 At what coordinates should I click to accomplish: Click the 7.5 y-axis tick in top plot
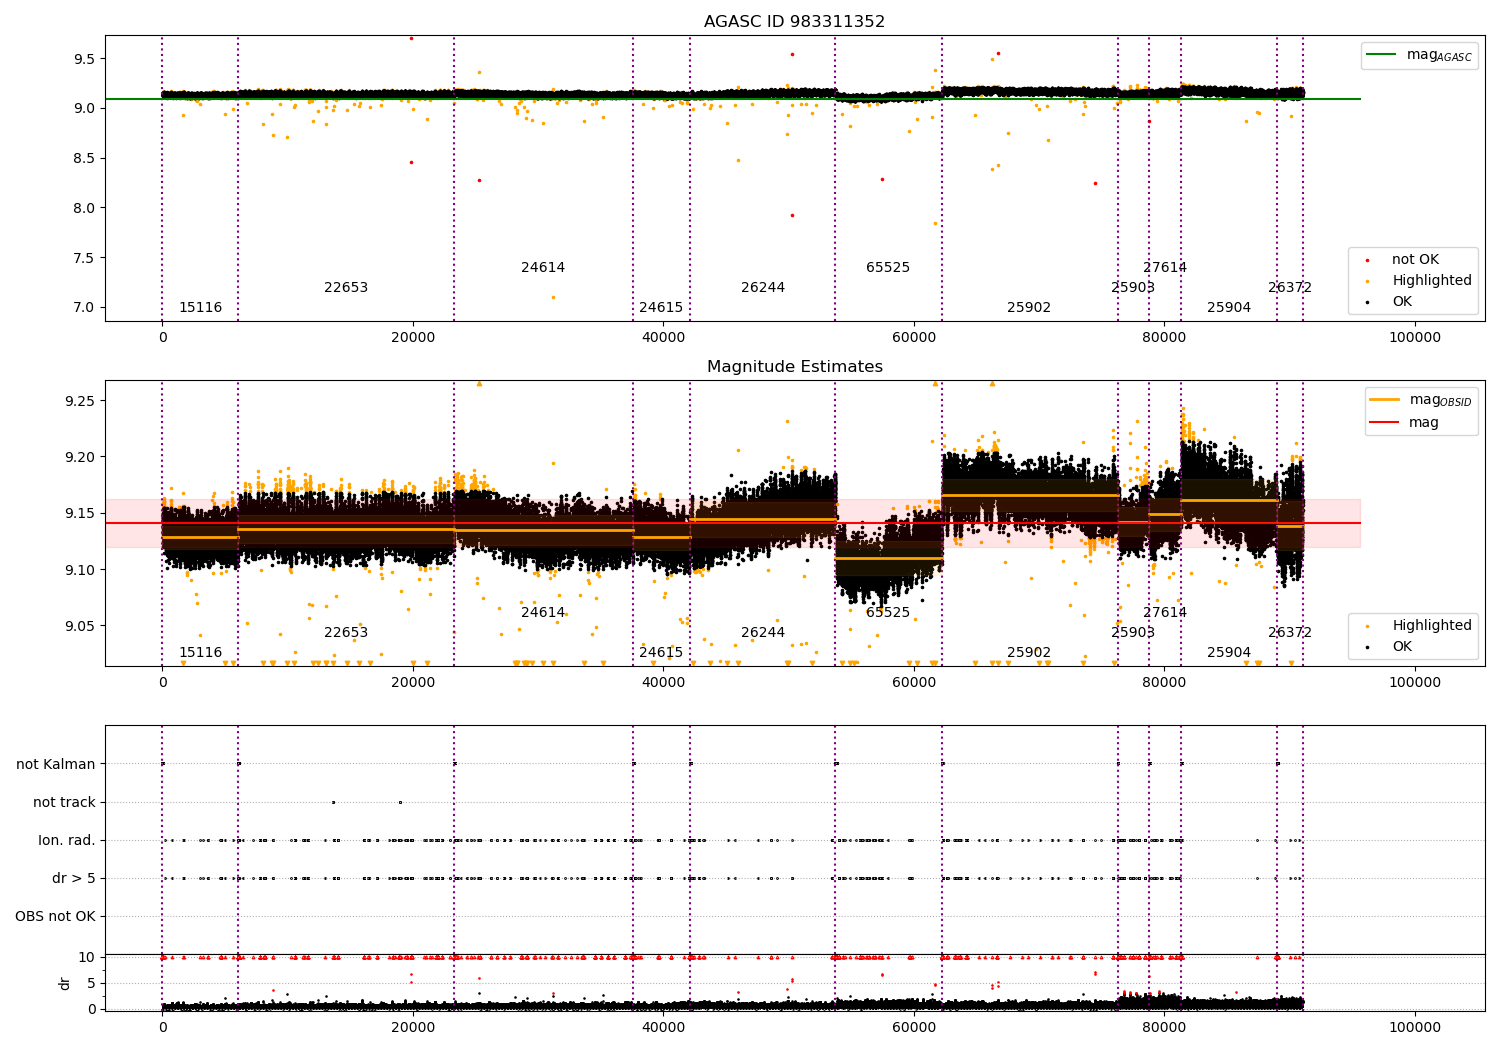(85, 258)
